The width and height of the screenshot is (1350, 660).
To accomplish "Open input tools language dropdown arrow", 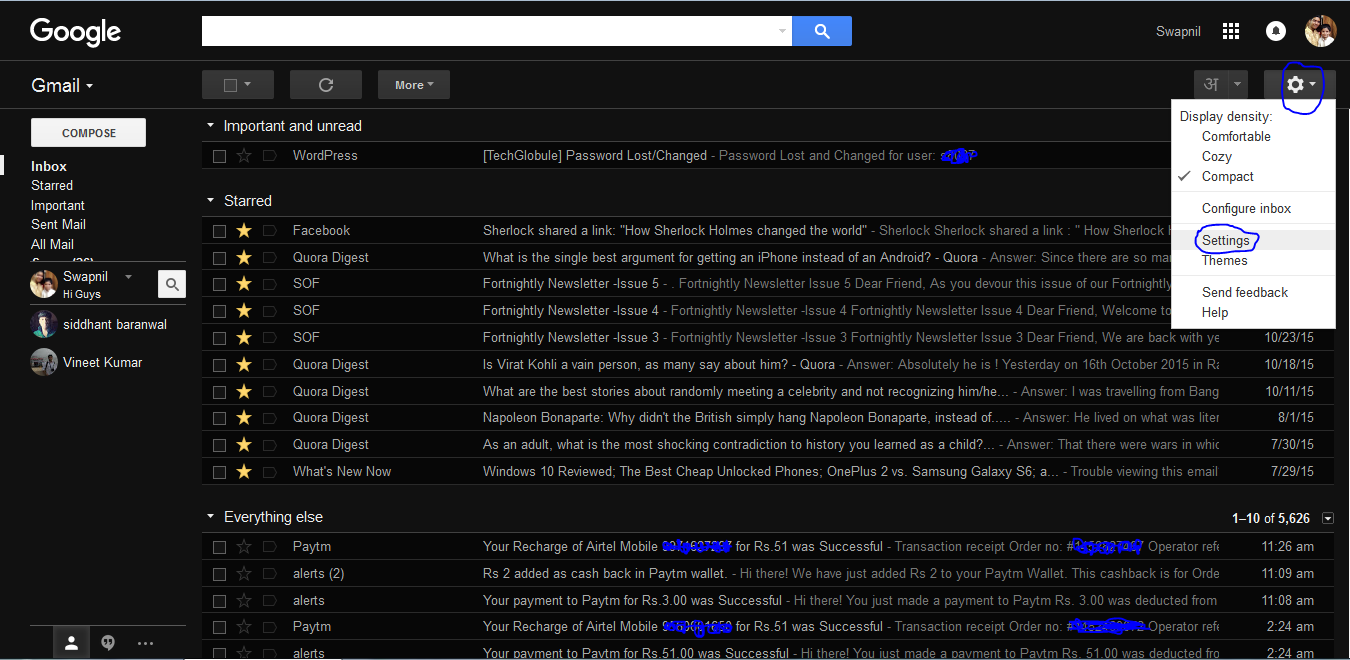I will click(x=1238, y=85).
